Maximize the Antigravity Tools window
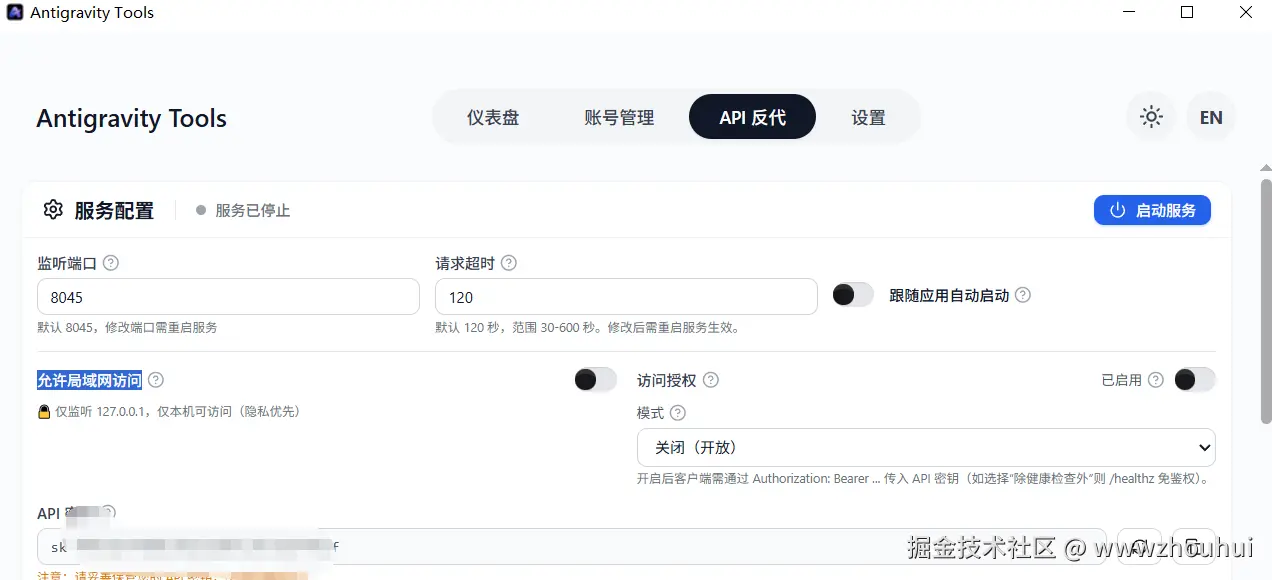The width and height of the screenshot is (1272, 580). coord(1187,13)
